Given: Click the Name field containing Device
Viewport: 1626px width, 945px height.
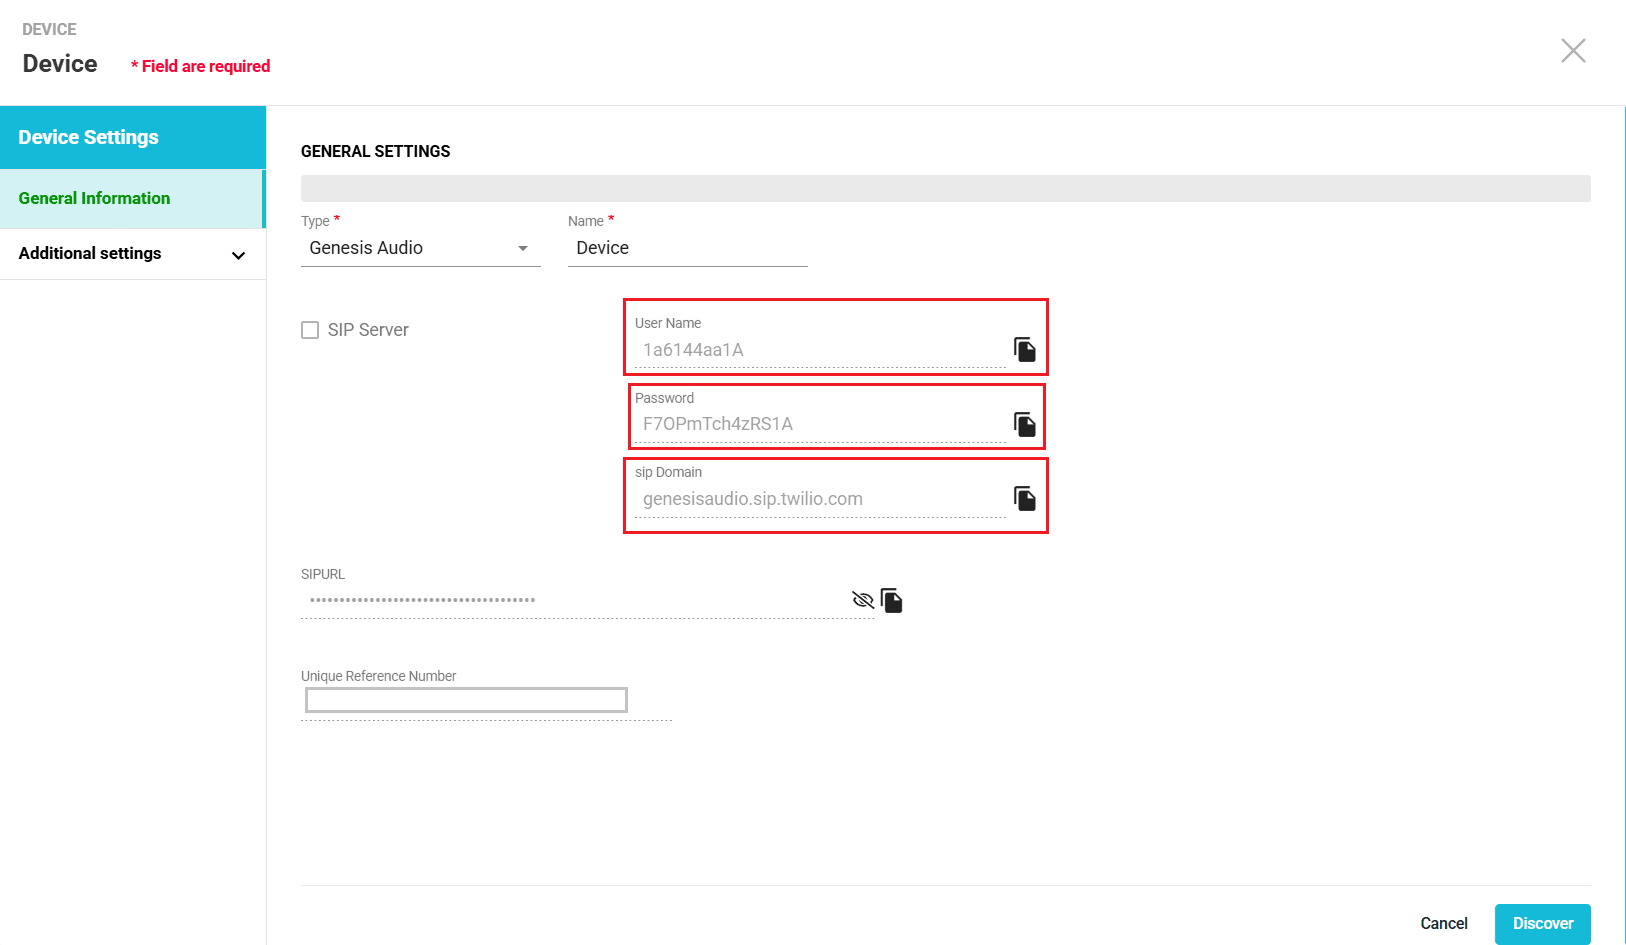Looking at the screenshot, I should click(687, 248).
